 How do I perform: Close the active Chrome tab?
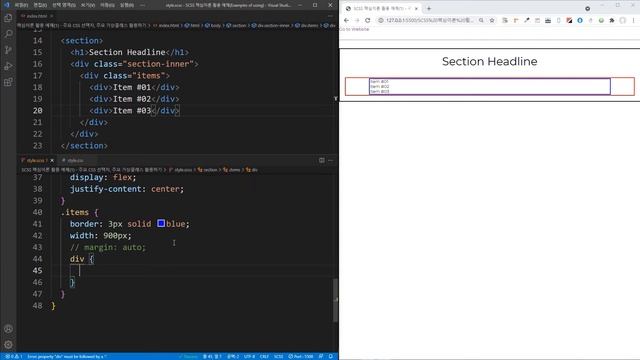(416, 8)
